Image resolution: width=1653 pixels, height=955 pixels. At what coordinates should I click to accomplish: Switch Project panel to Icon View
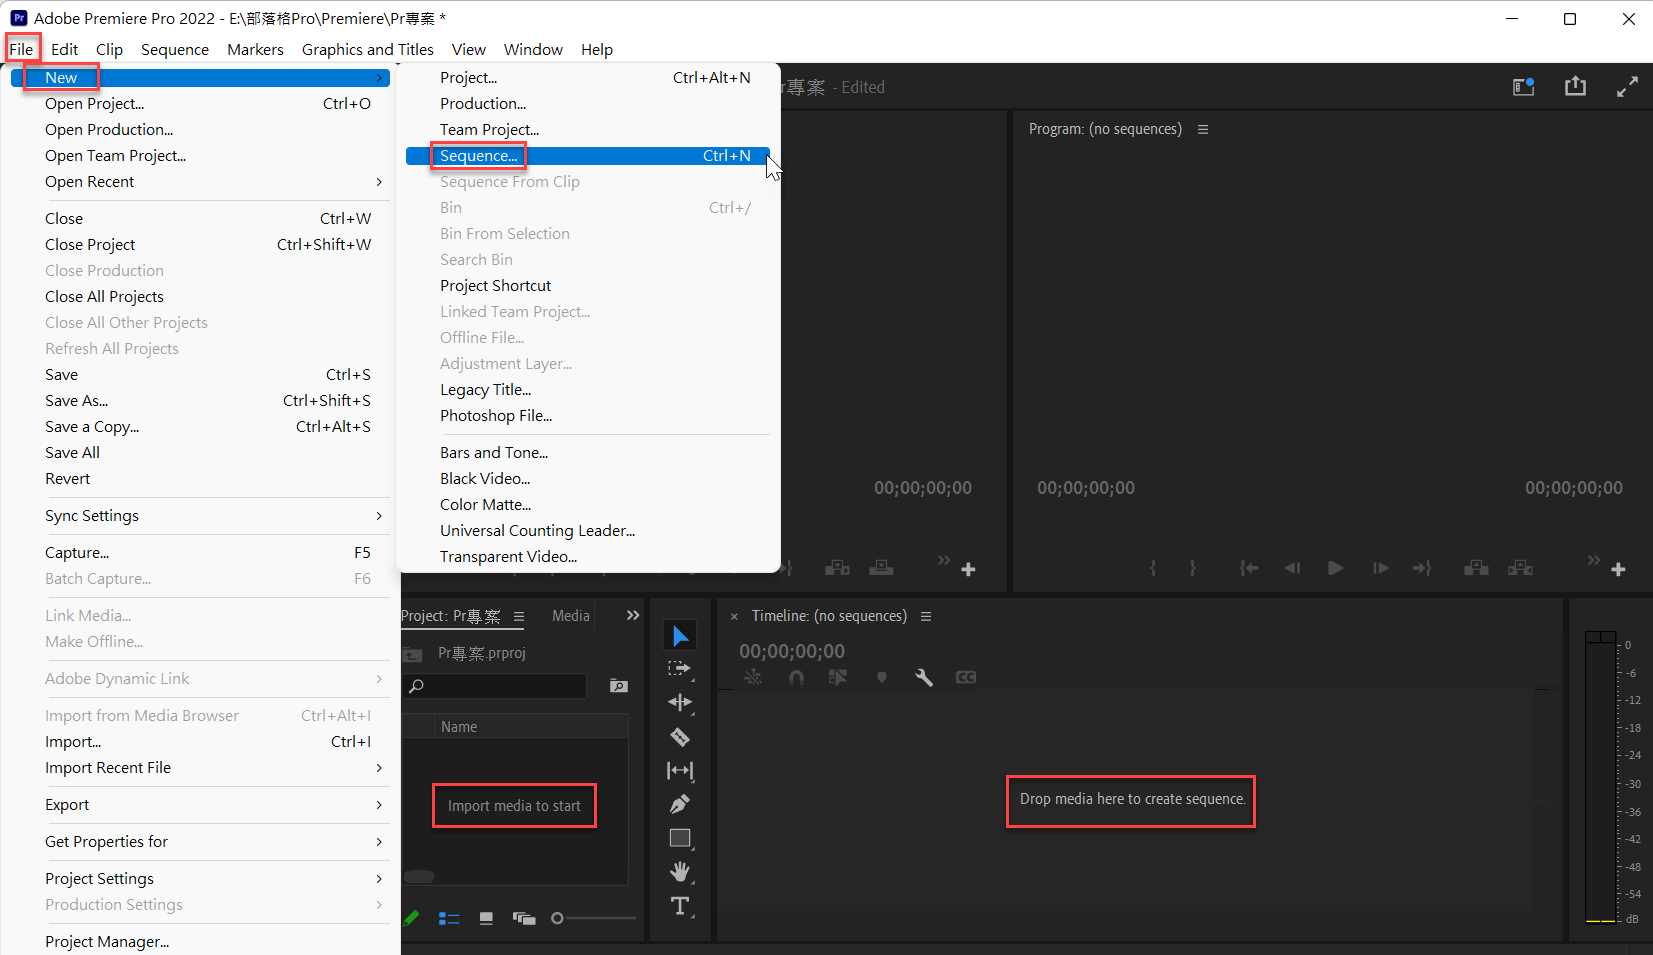(x=486, y=918)
